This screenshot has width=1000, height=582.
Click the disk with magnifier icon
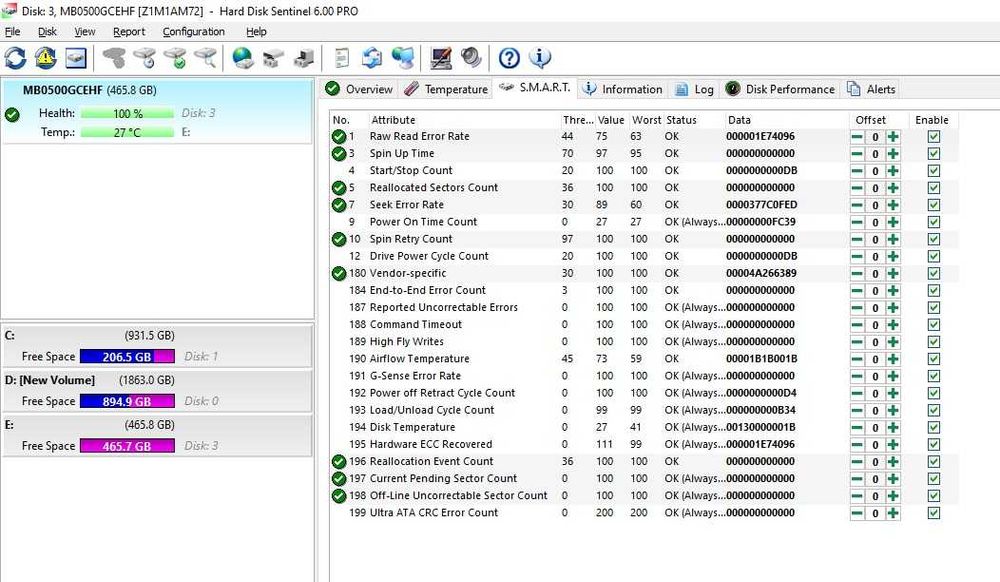[x=206, y=58]
